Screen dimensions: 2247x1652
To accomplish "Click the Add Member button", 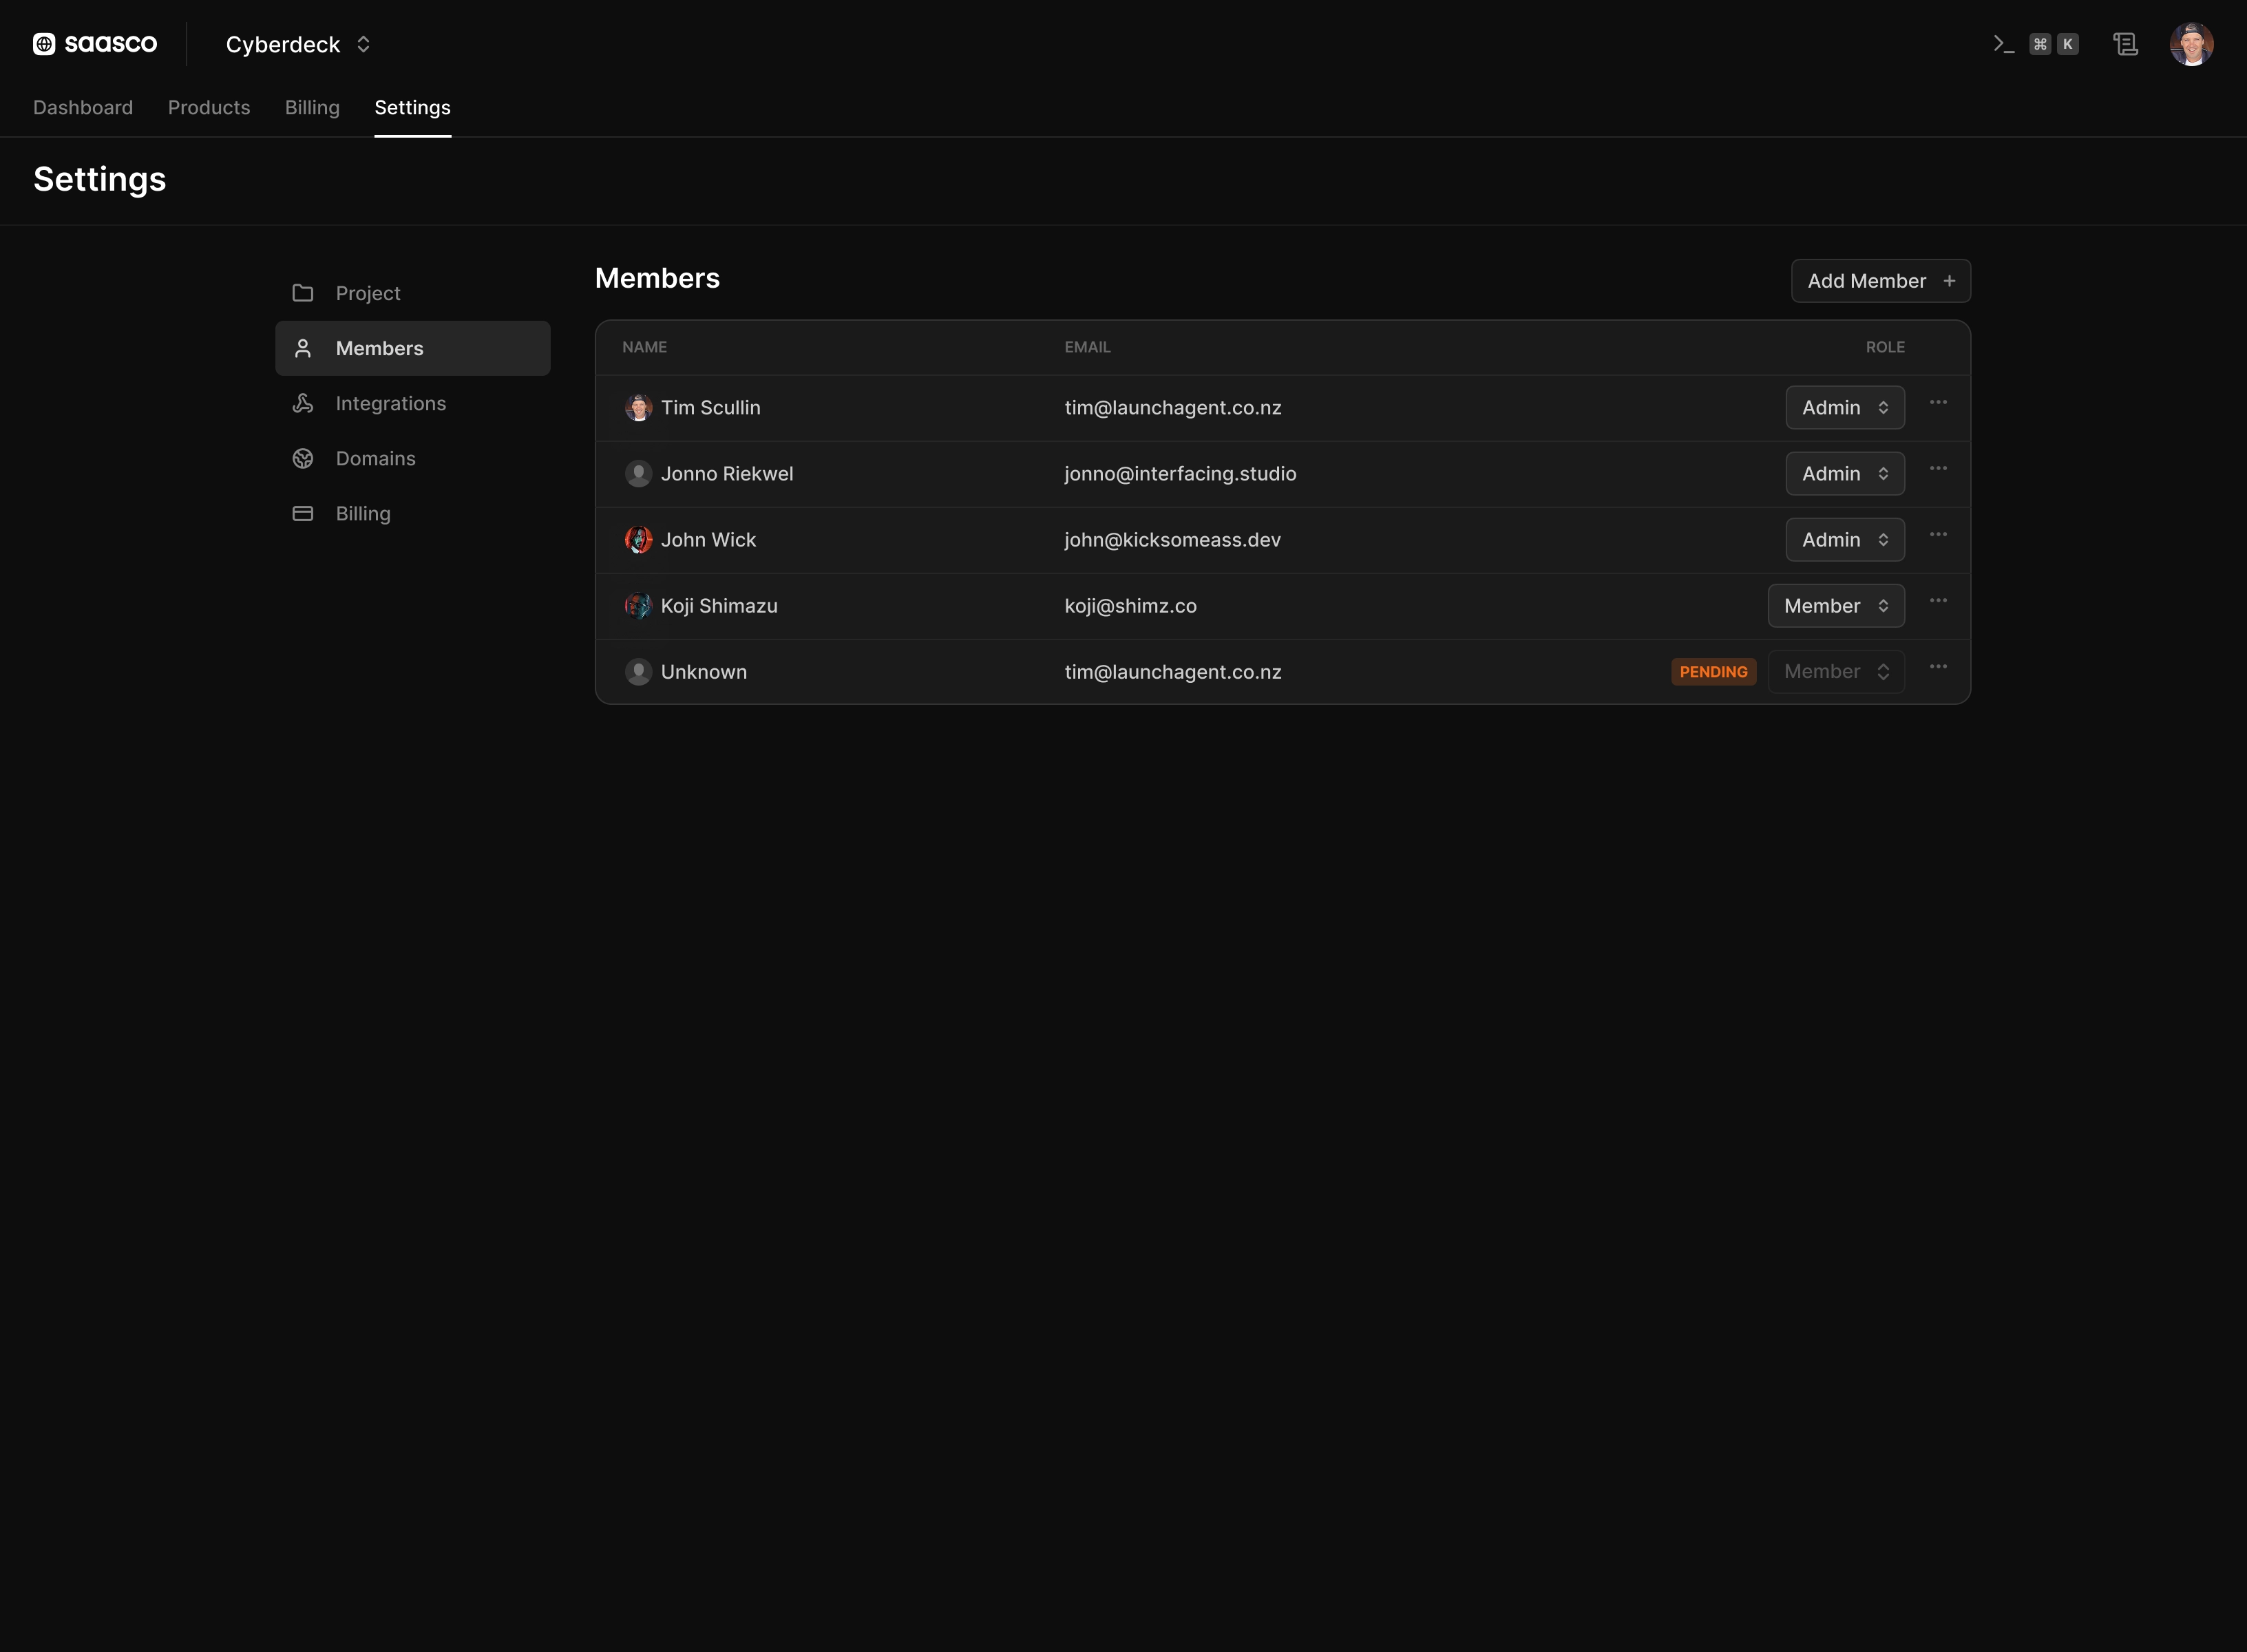I will click(1880, 281).
